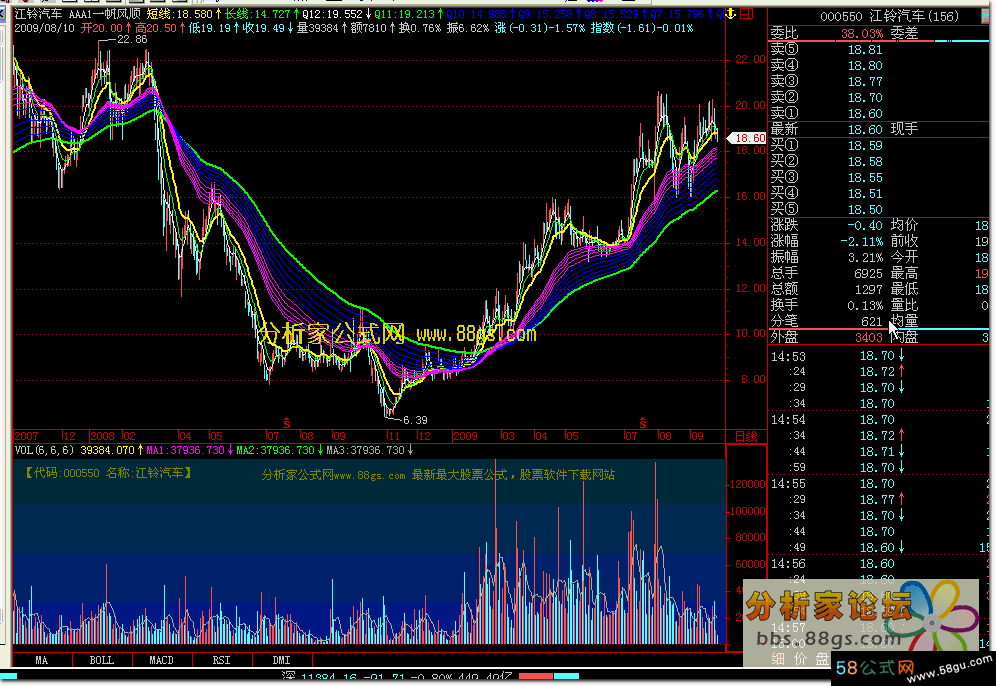Click the VOL(6,6,6) volume indicator label
This screenshot has width=996, height=686.
coord(44,450)
